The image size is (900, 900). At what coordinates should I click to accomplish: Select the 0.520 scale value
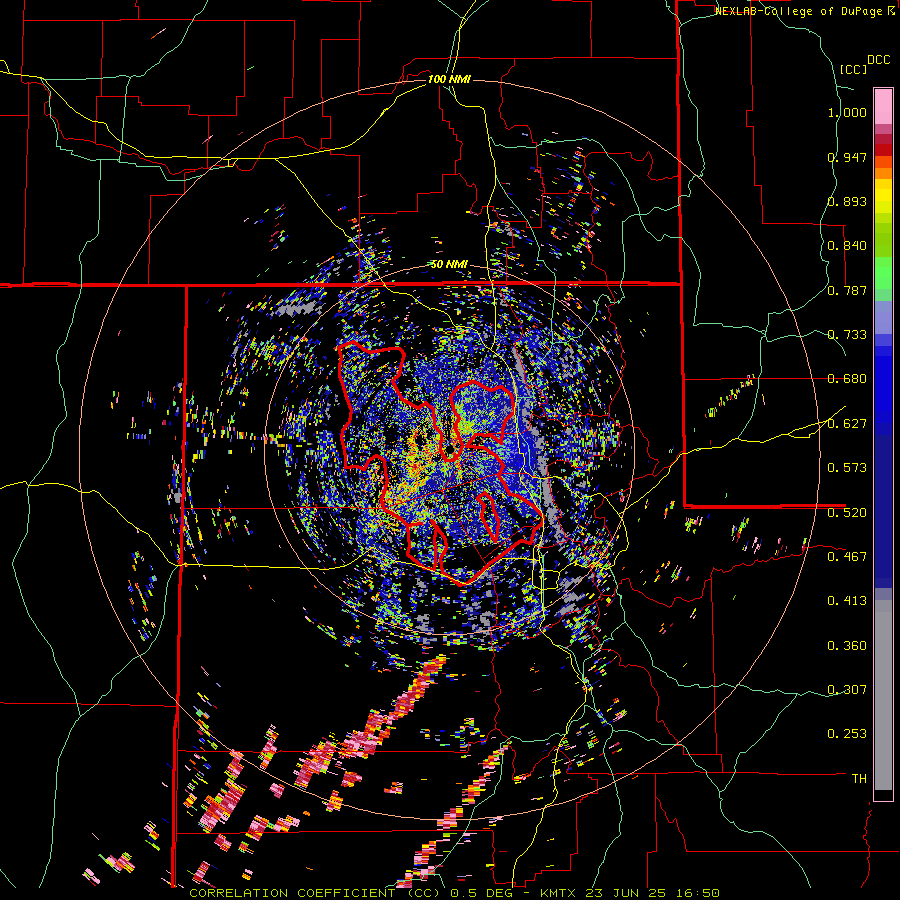(847, 513)
